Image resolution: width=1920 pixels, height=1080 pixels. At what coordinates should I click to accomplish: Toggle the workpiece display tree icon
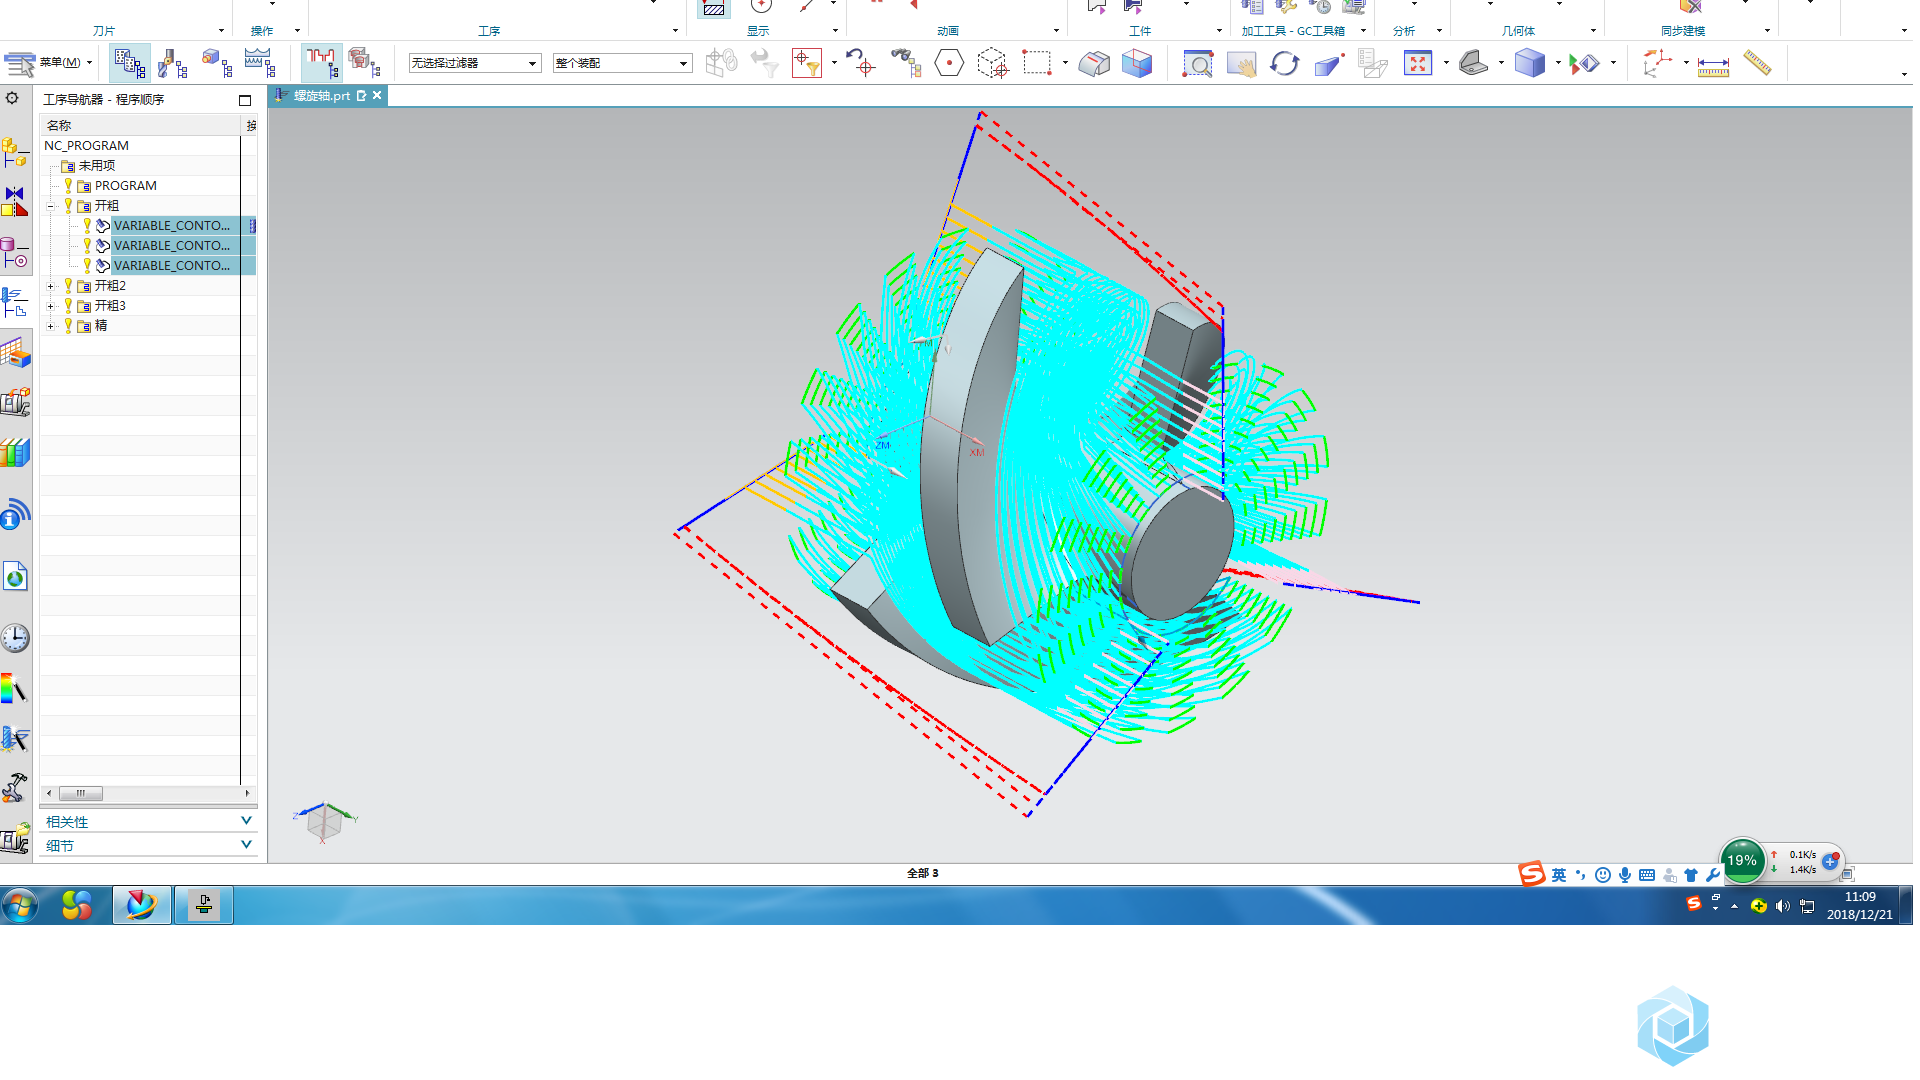[365, 64]
